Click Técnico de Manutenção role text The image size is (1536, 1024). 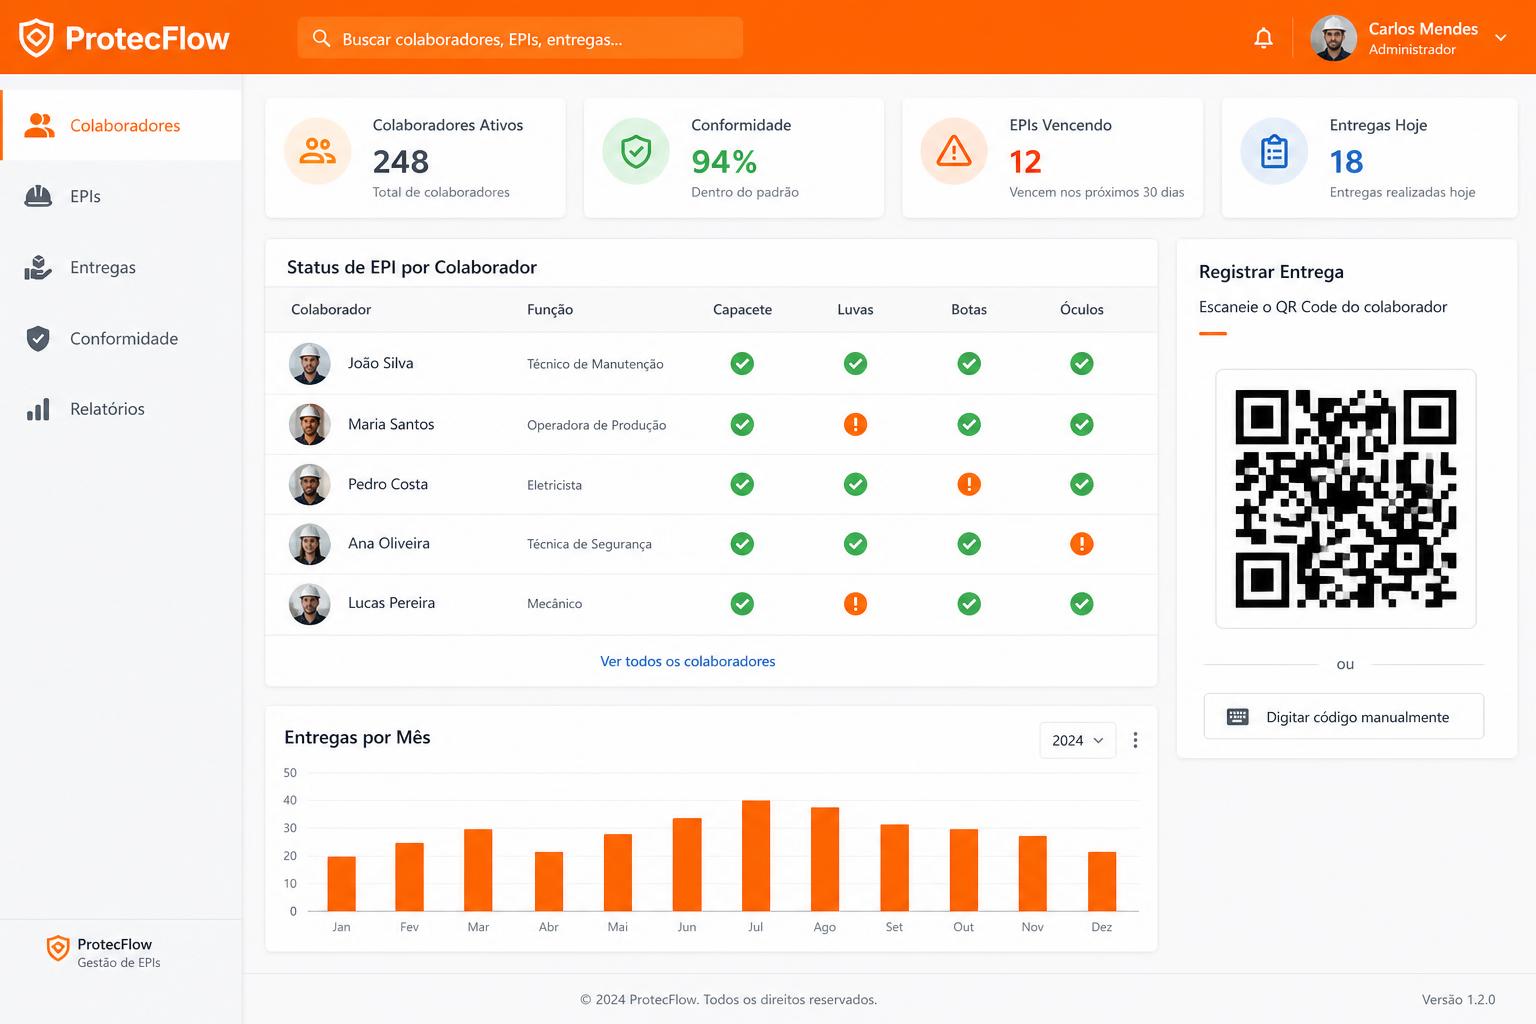coord(595,364)
